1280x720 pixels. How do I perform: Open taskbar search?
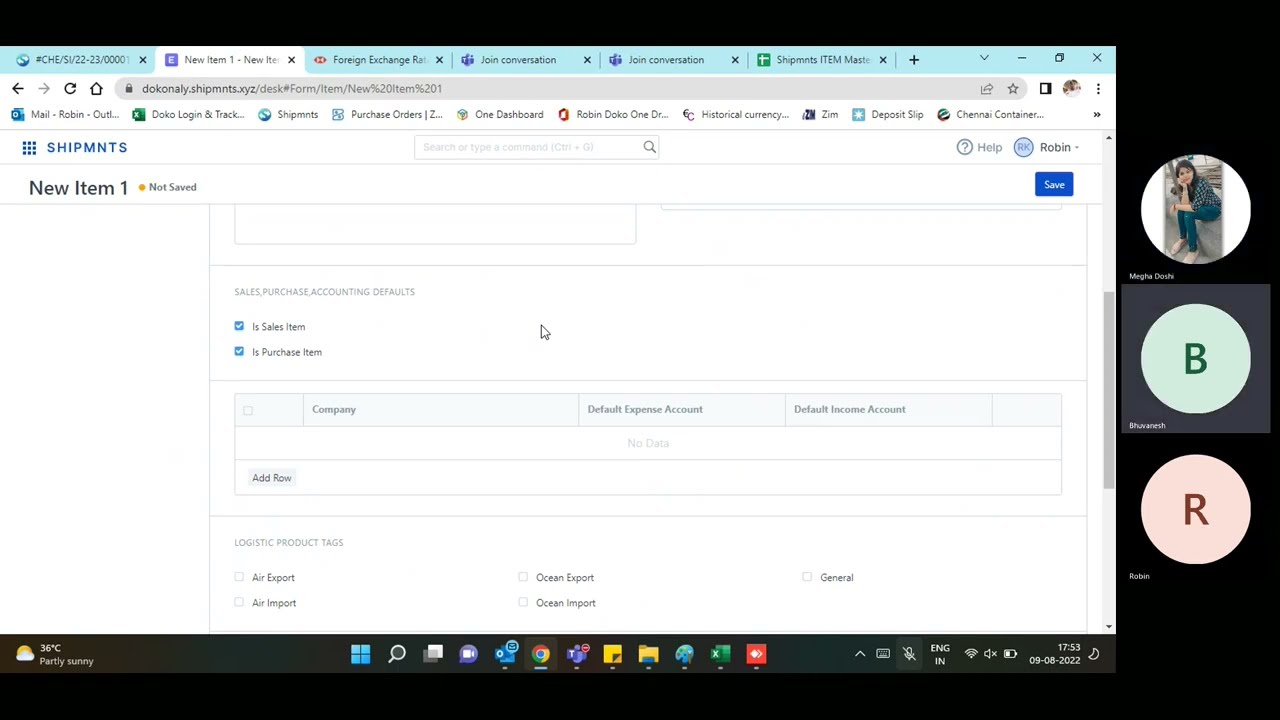(397, 654)
